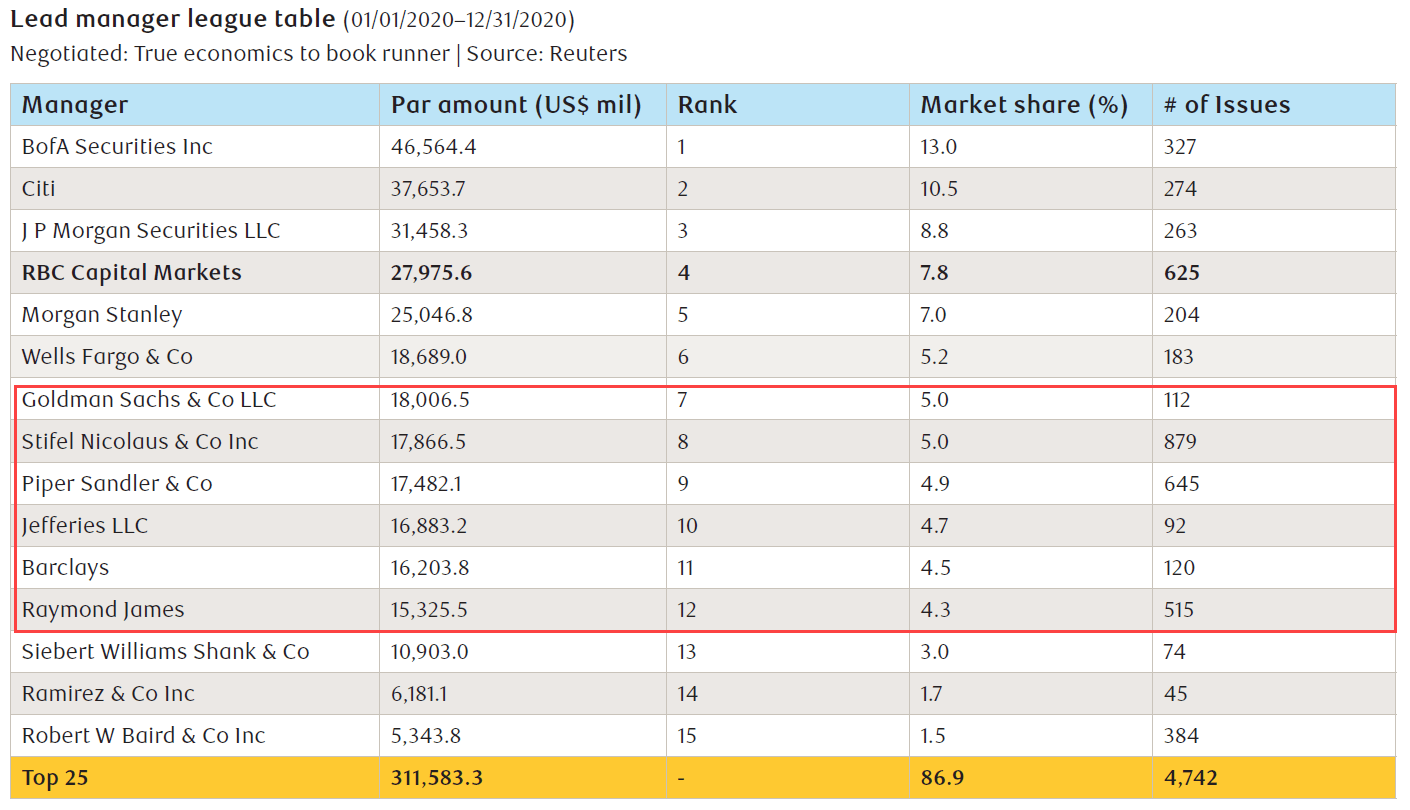Screen dimensions: 1410x810
Task: Click par amount 46,564.4
Action: tap(434, 147)
